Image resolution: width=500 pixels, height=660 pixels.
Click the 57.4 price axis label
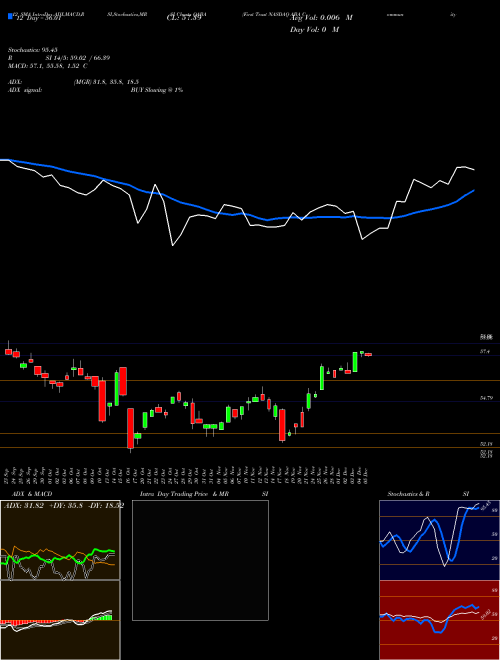485,351
